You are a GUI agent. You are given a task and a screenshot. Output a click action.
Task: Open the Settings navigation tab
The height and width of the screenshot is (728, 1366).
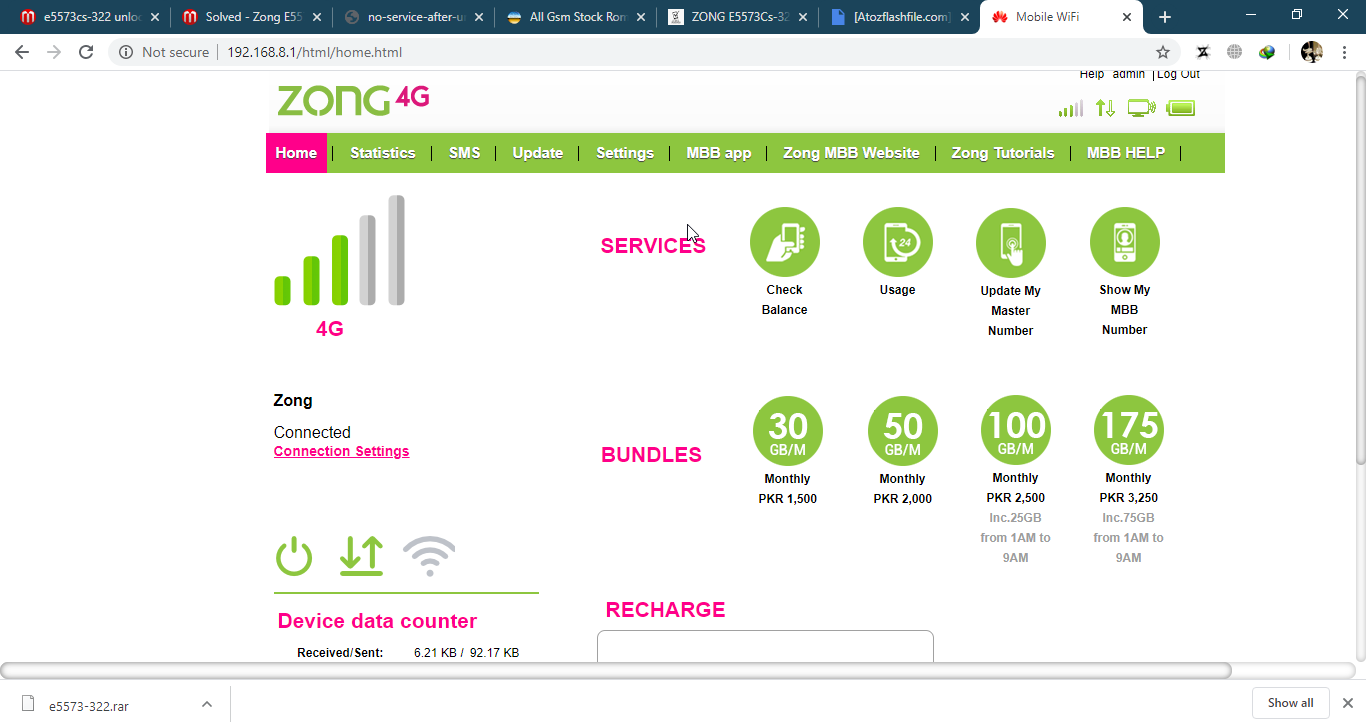pyautogui.click(x=625, y=153)
